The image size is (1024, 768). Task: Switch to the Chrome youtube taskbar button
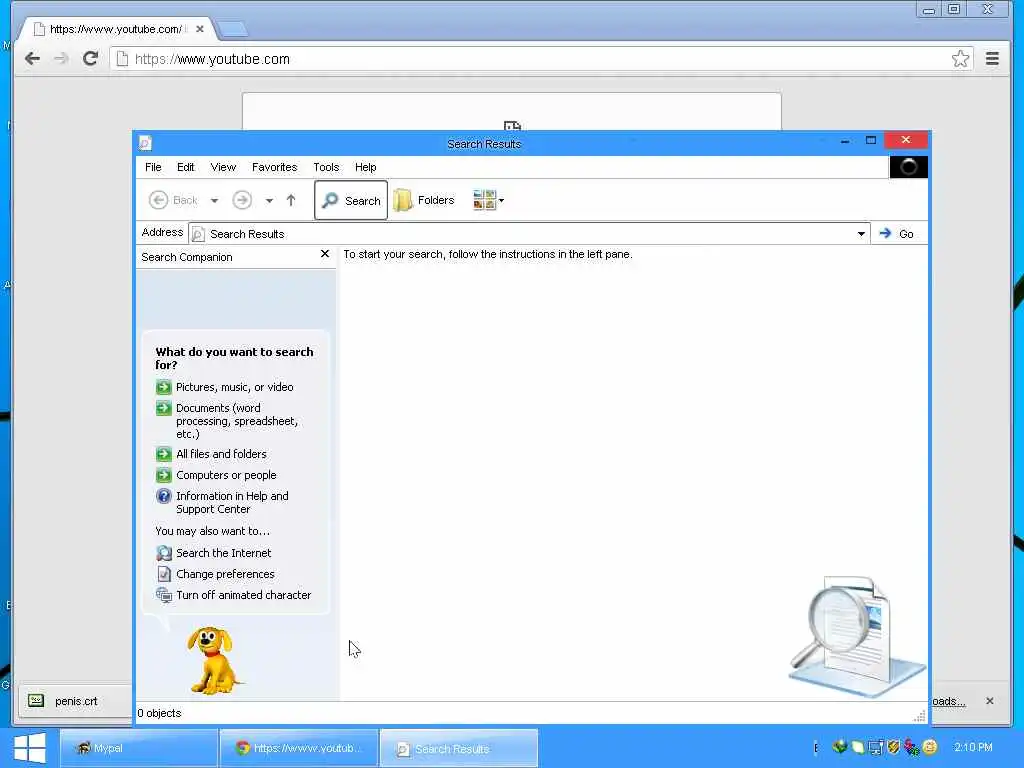click(299, 748)
